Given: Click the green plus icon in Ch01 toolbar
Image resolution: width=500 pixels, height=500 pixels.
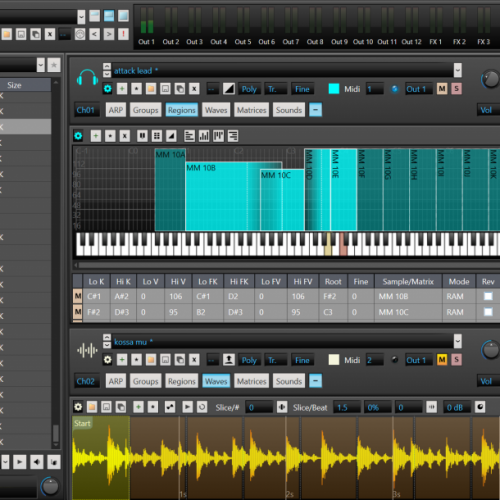Looking at the screenshot, I should click(x=122, y=89).
